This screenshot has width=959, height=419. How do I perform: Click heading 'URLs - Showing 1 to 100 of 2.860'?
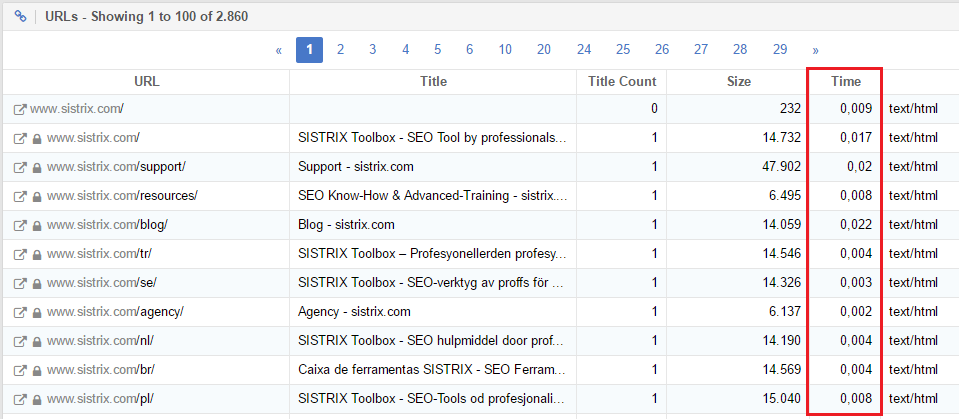147,17
